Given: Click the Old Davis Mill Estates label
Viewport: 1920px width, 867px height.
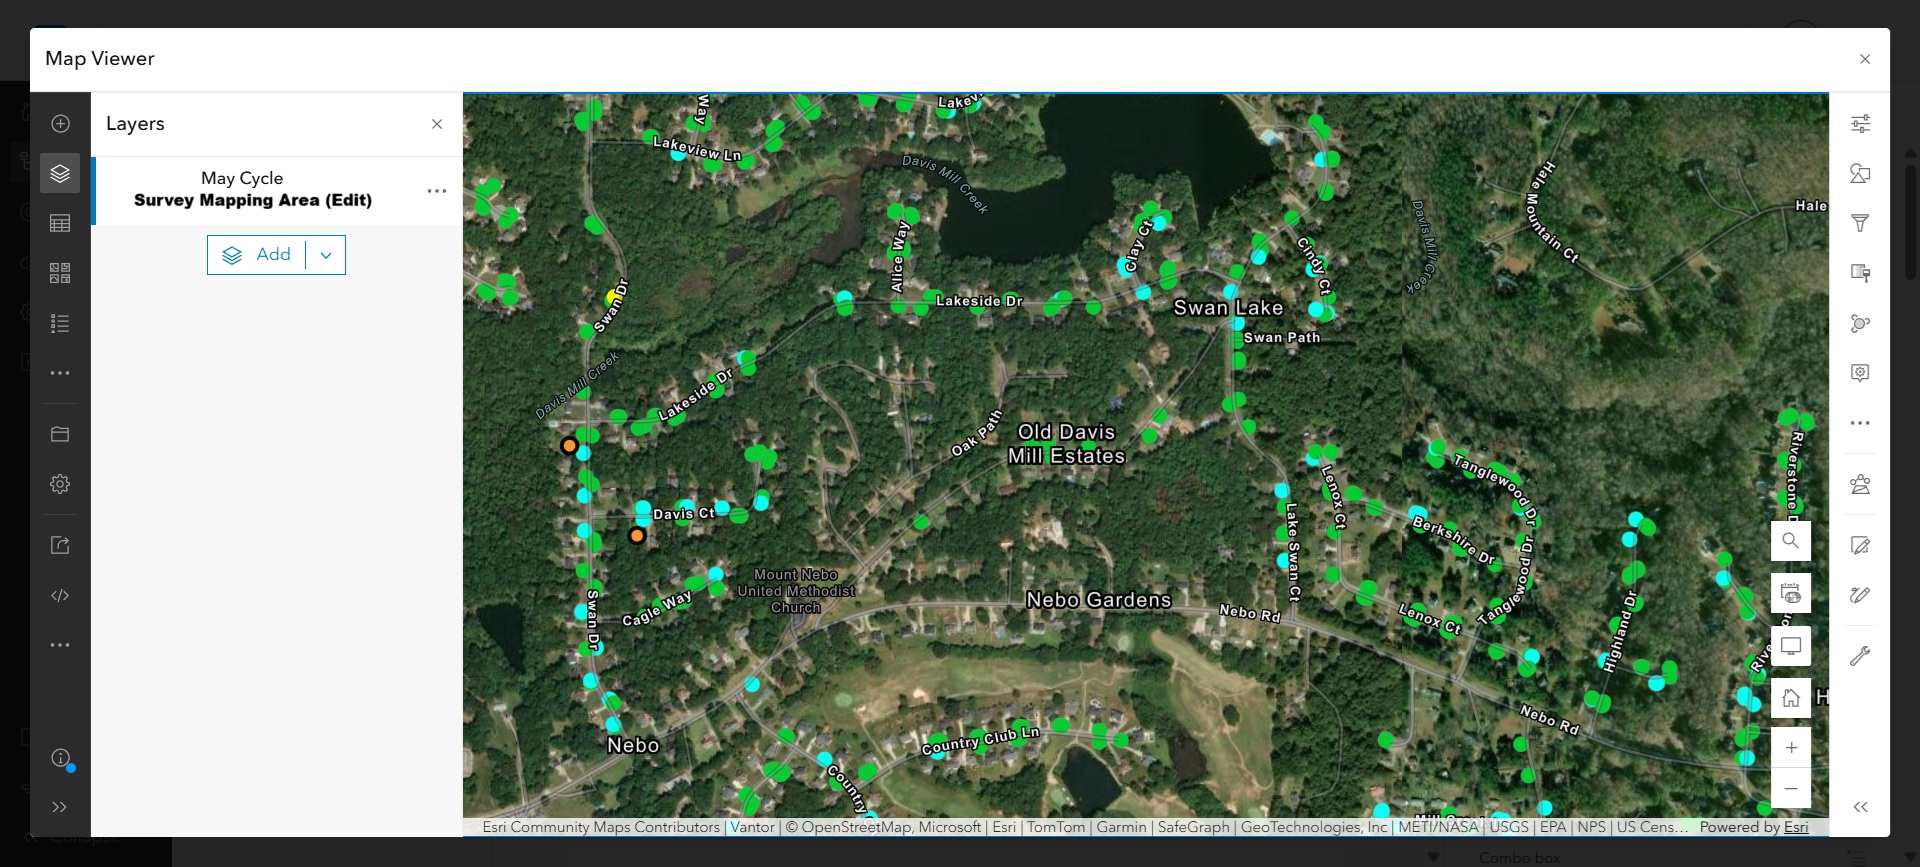Looking at the screenshot, I should click(x=1066, y=444).
